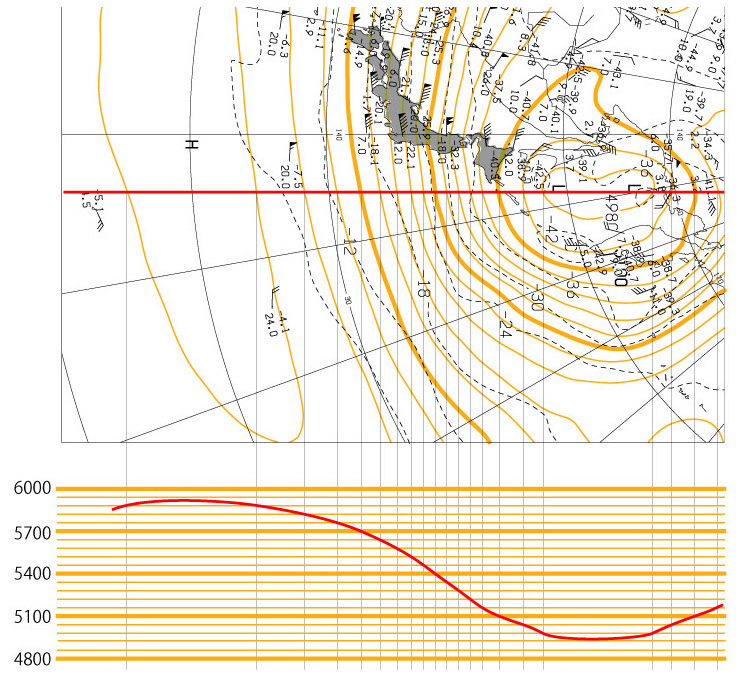Viewport: 744px width, 678px height.
Task: Click the H high-pressure marker
Action: (190, 145)
